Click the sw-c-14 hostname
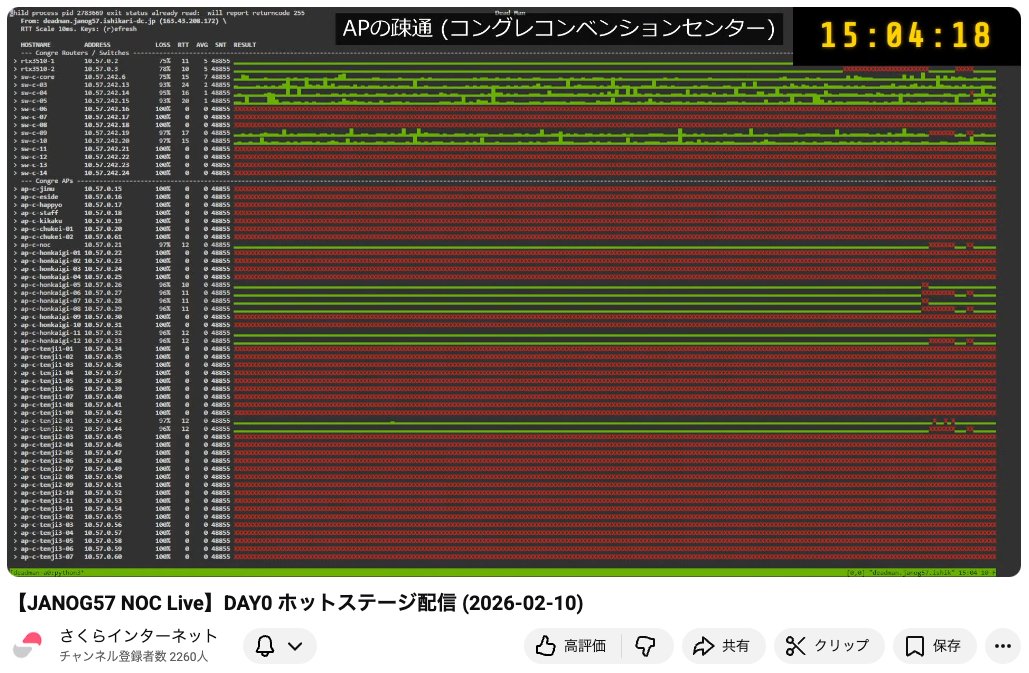 tap(33, 173)
